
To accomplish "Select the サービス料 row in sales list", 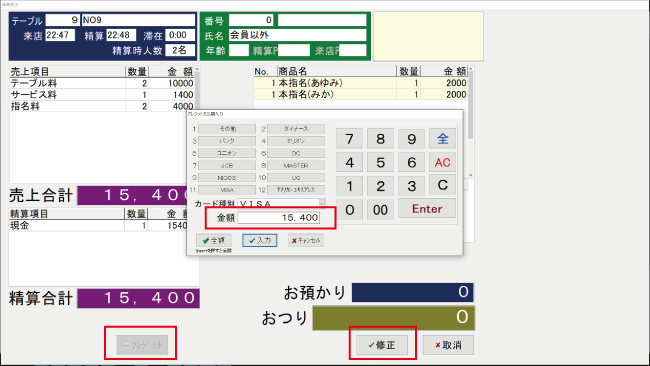I will coord(102,95).
